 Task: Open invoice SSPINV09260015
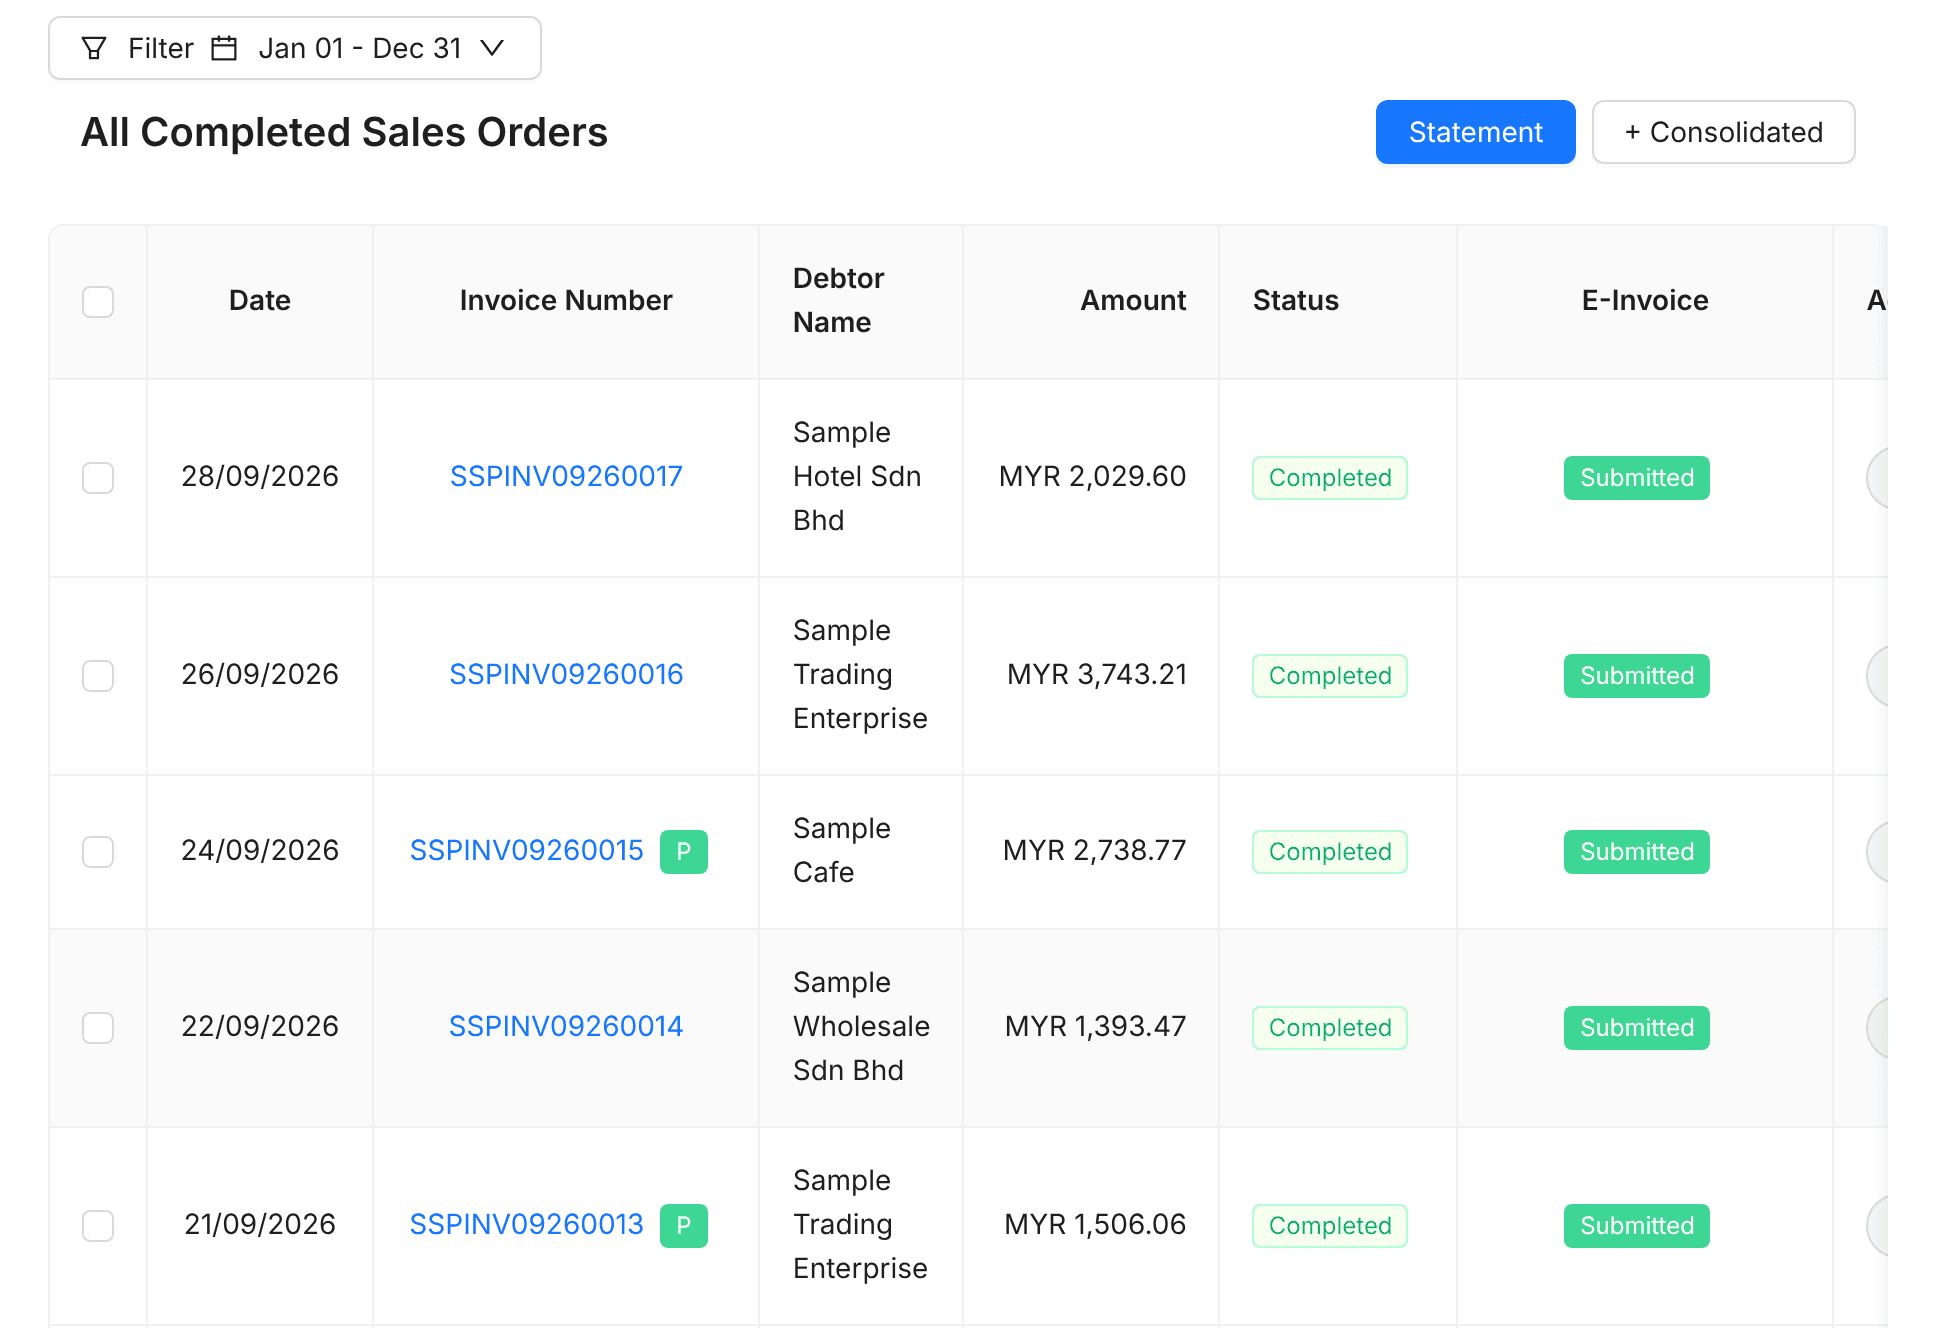527,850
